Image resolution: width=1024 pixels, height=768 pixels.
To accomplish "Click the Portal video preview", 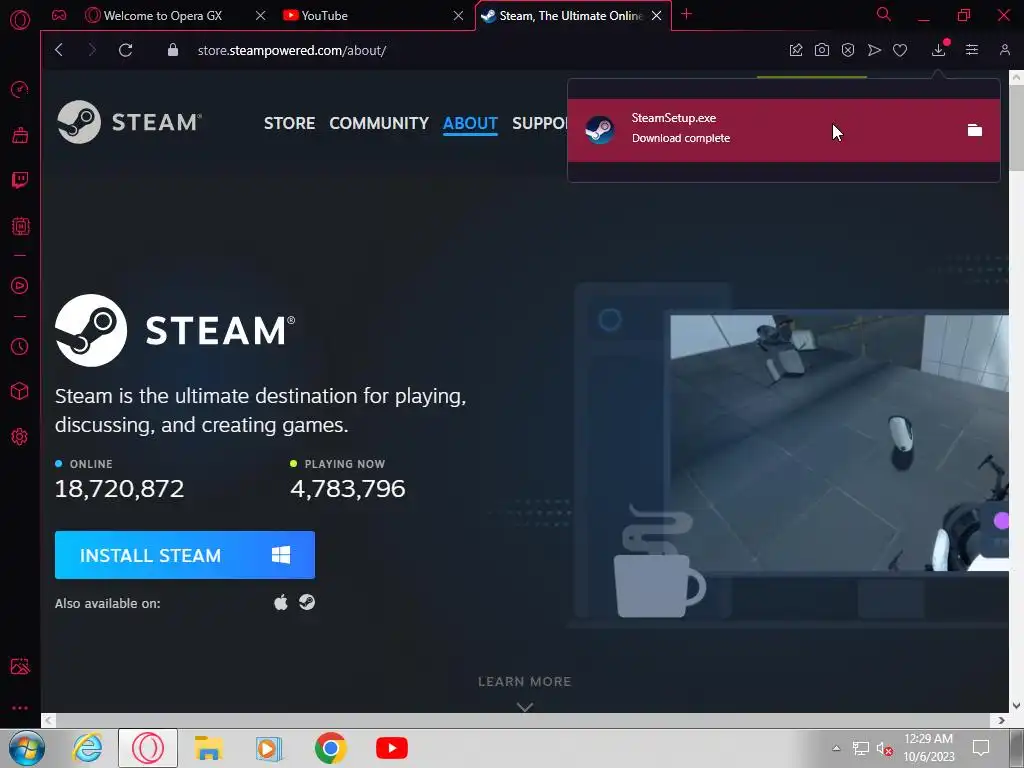I will [x=839, y=443].
